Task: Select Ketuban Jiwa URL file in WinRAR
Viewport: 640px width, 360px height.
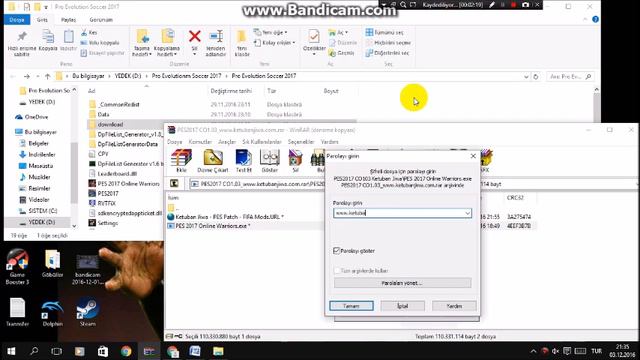Action: pyautogui.click(x=225, y=217)
